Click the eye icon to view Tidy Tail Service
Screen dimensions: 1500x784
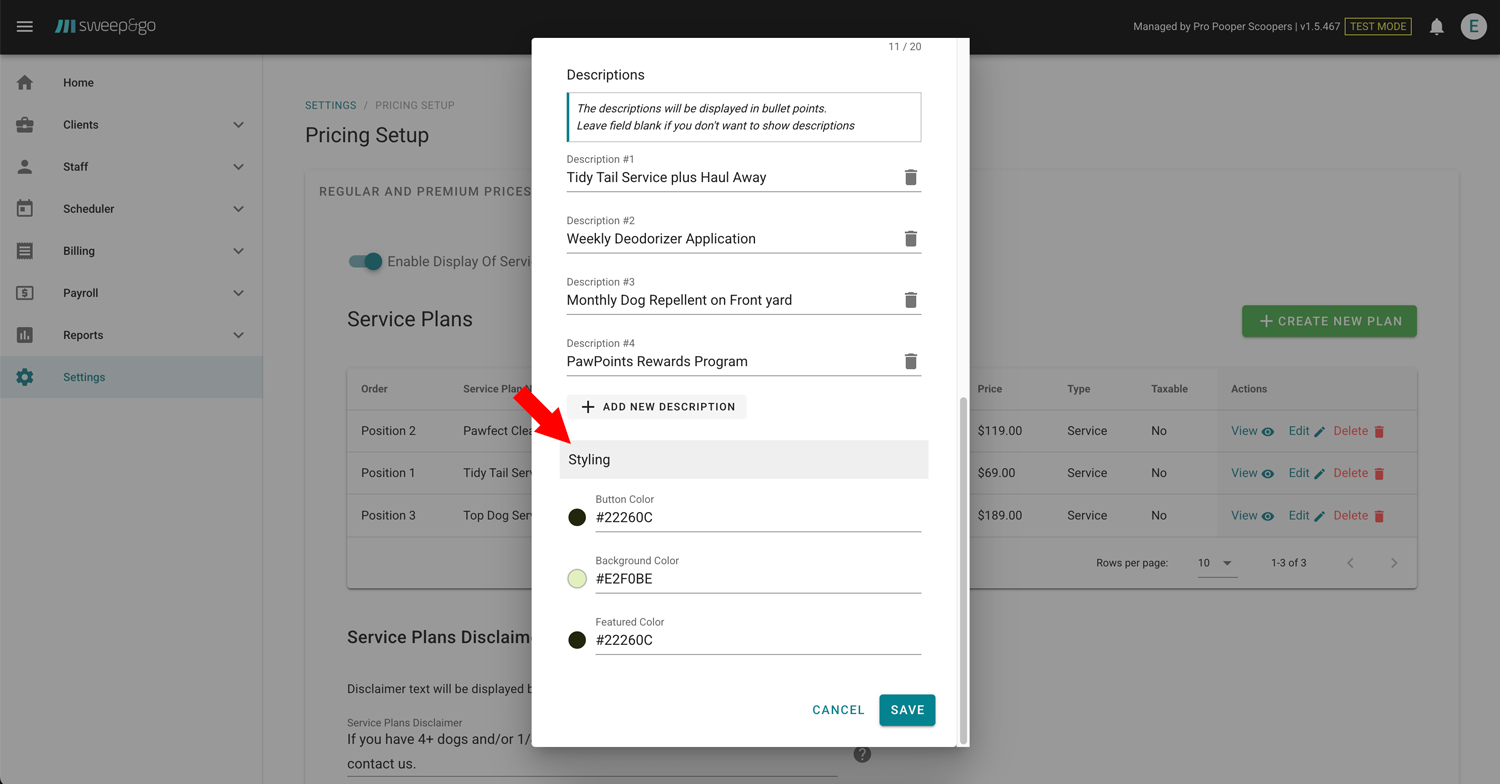tap(1267, 472)
